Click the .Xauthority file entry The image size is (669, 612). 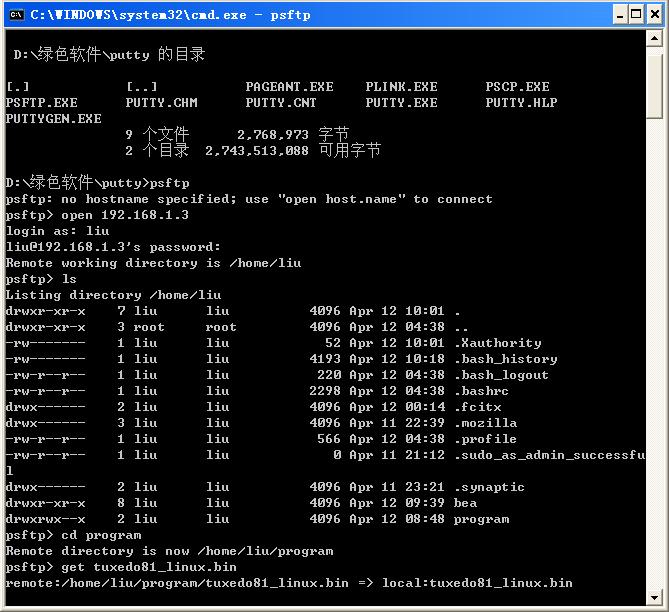497,343
